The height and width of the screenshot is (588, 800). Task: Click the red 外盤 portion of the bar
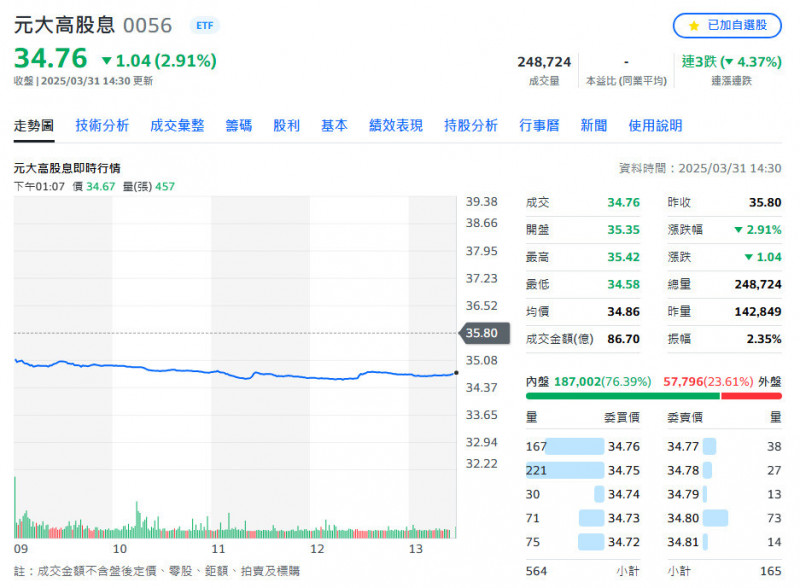pyautogui.click(x=751, y=396)
